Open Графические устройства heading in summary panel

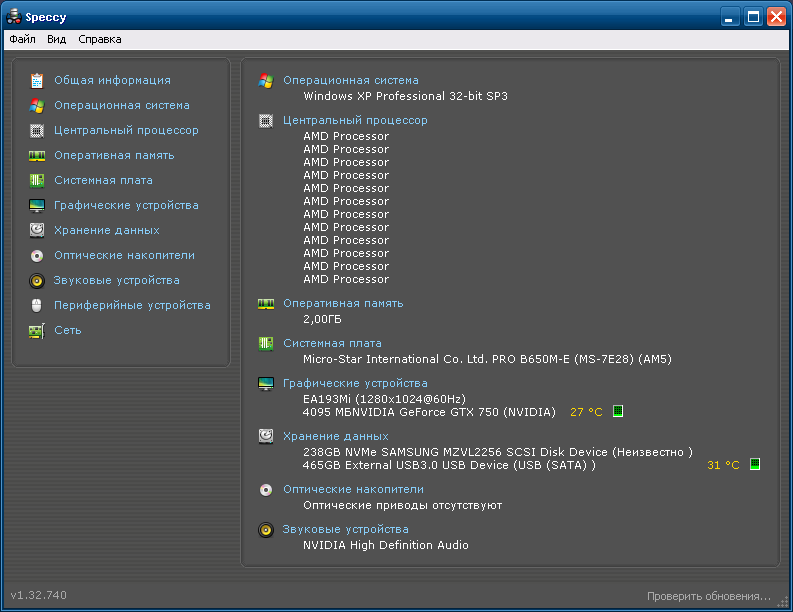(355, 383)
